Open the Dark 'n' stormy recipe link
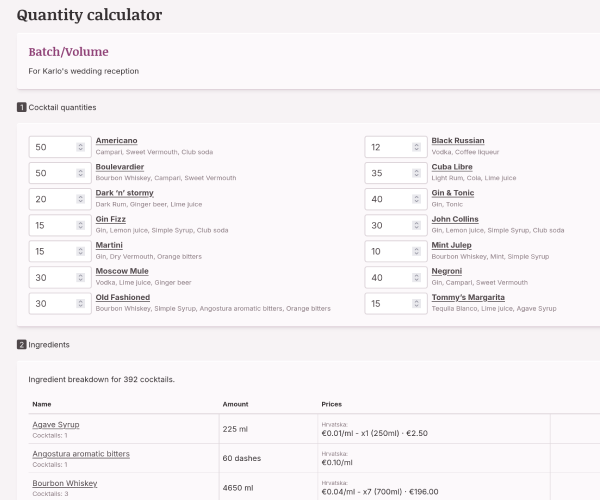 (x=124, y=193)
